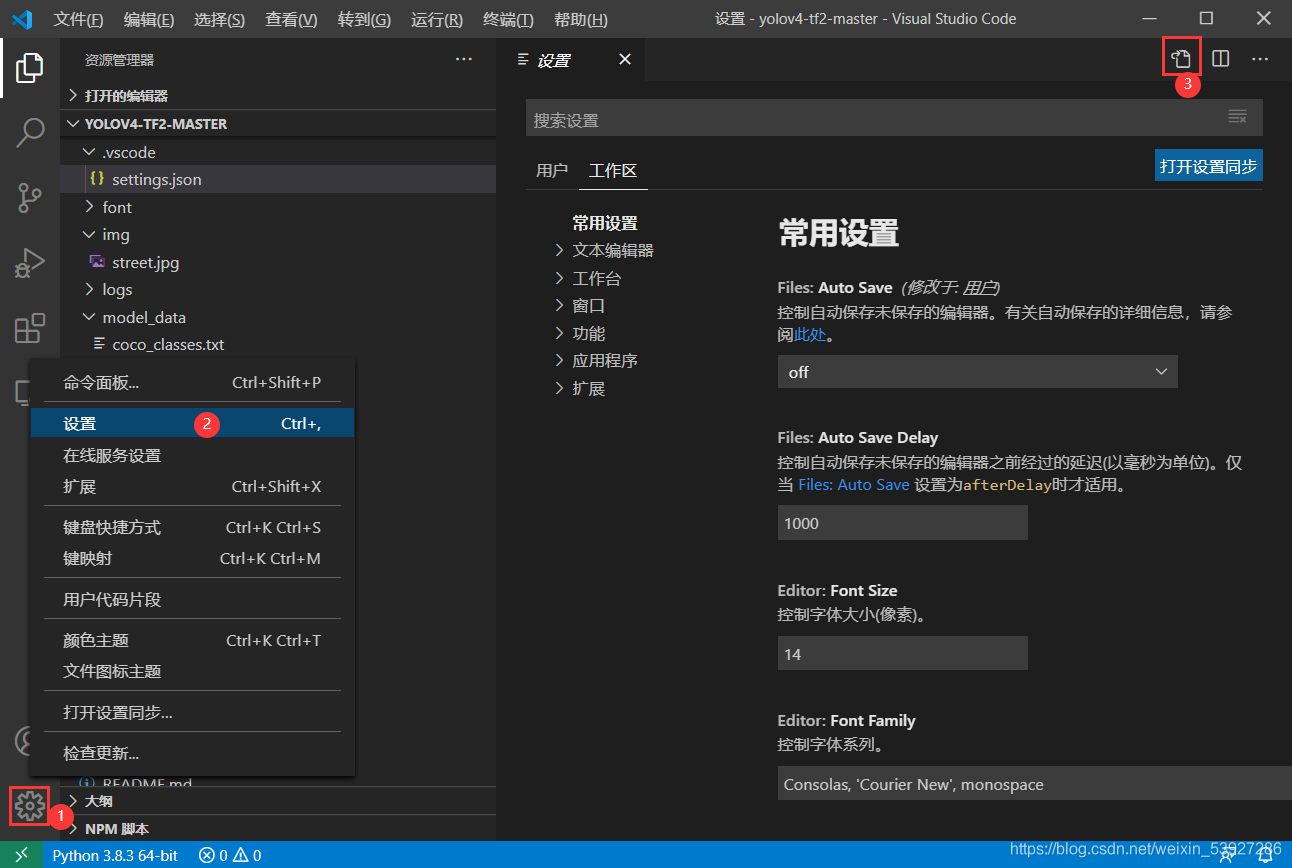Expand the font folder
Screen dimensions: 1292x868
[278, 207]
